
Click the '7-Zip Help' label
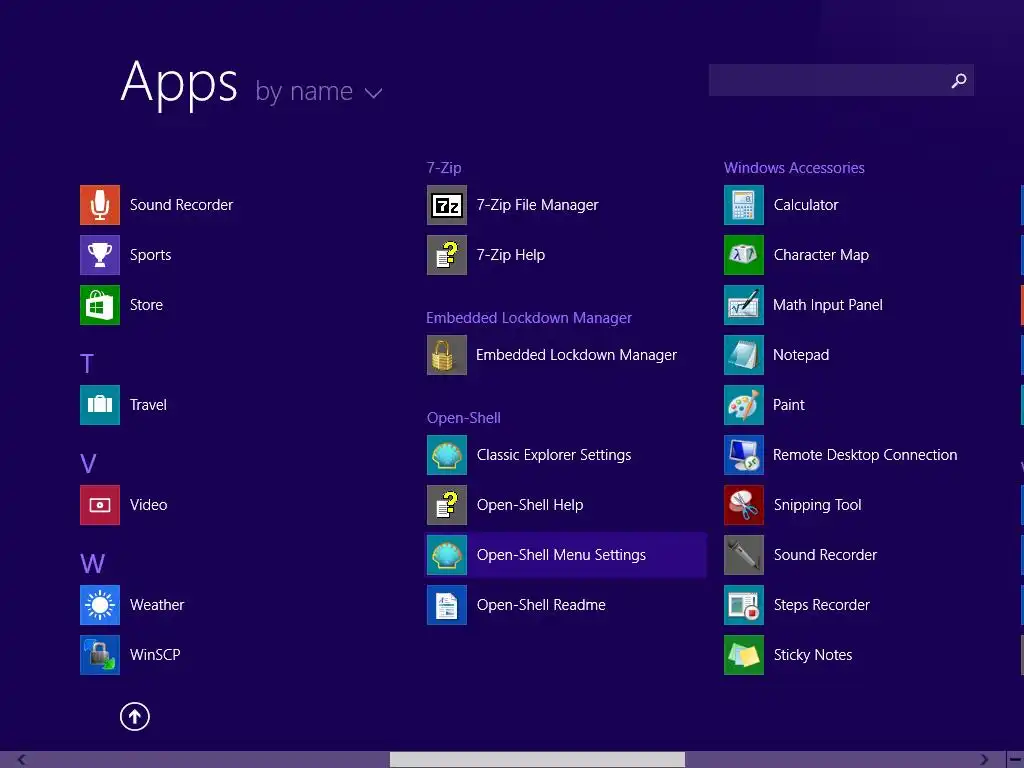coord(511,255)
